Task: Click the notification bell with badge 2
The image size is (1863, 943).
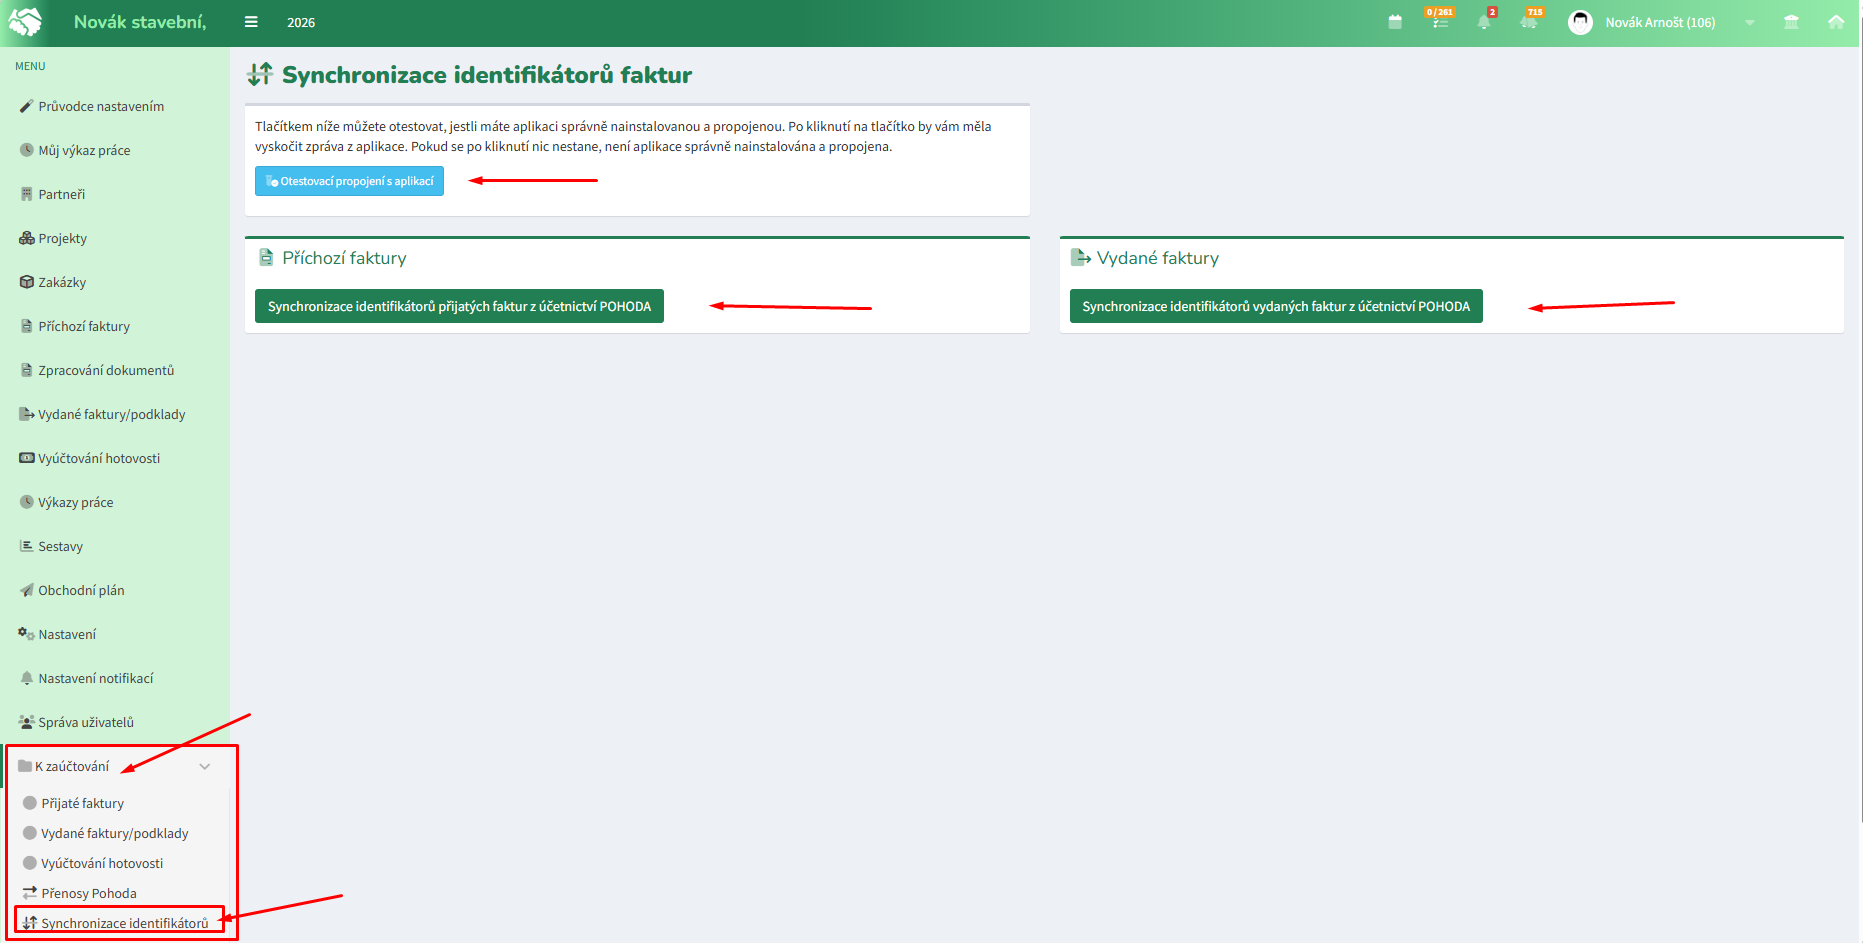Action: 1484,22
